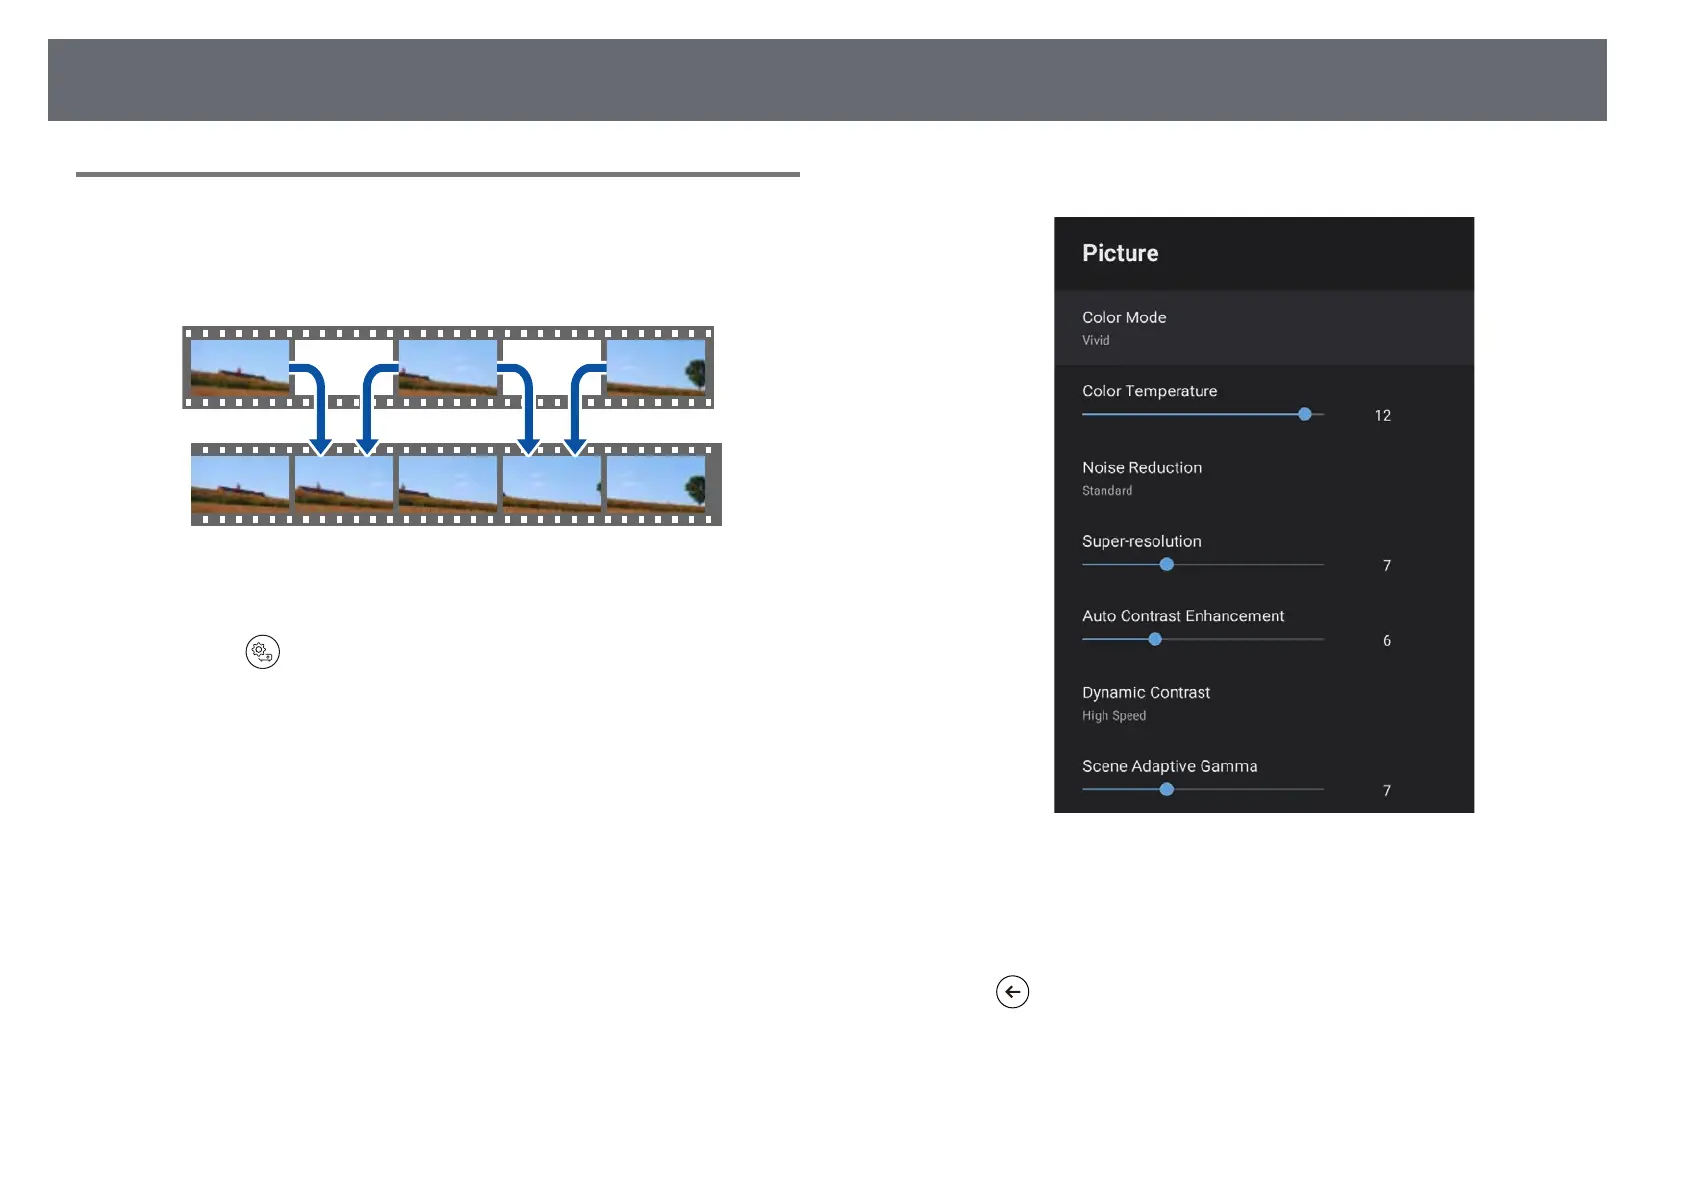Viewport: 1684px width, 1190px height.
Task: Adjust the Super-resolution slider
Action: click(x=1203, y=564)
